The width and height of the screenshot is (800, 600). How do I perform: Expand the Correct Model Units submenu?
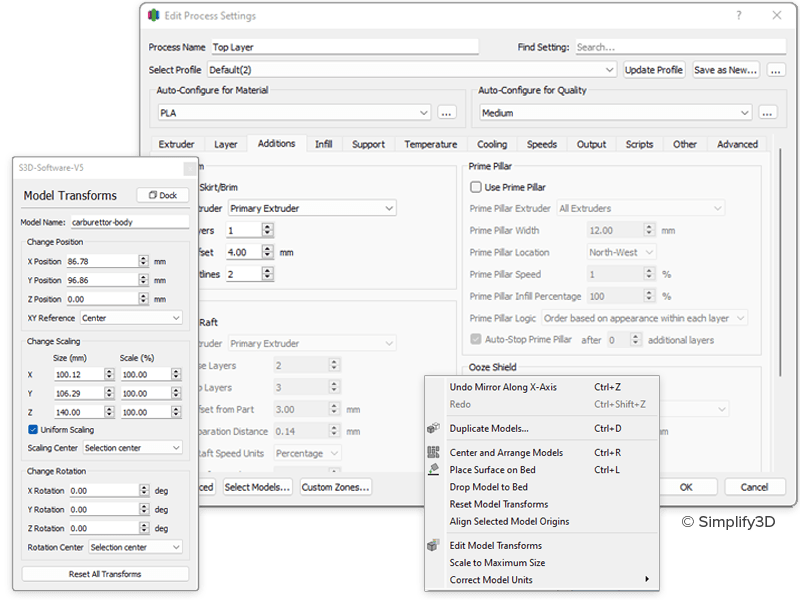[542, 580]
